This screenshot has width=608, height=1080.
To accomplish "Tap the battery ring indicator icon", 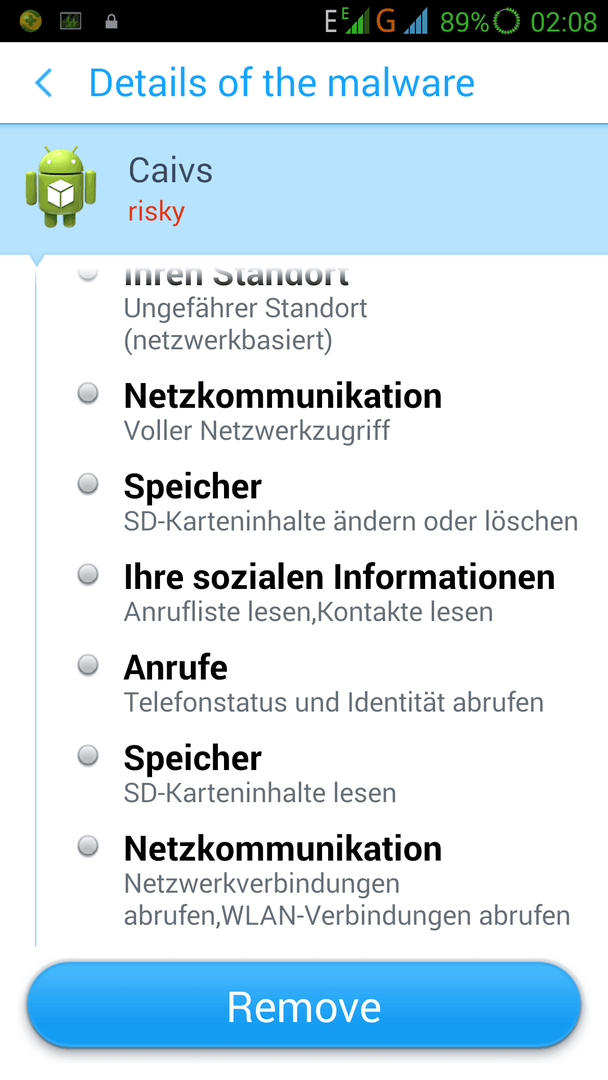I will point(507,22).
